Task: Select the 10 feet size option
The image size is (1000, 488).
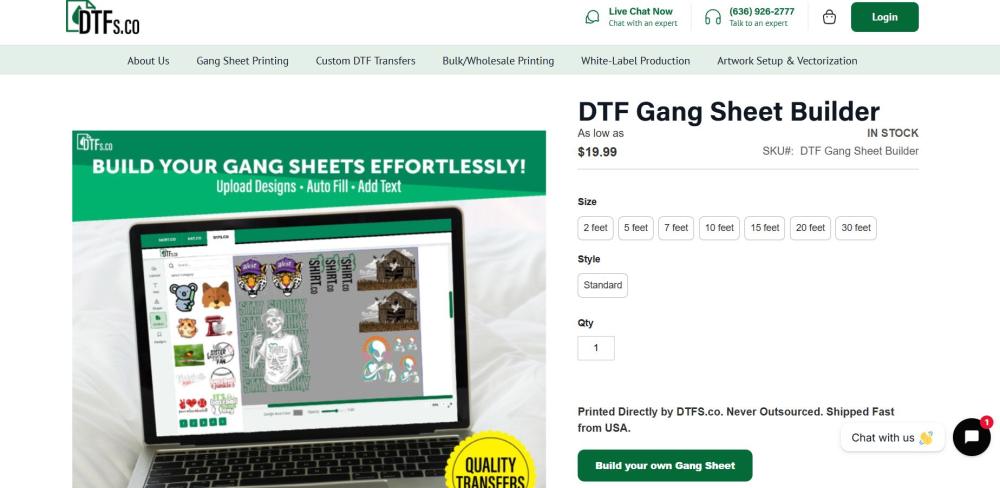Action: coord(719,228)
